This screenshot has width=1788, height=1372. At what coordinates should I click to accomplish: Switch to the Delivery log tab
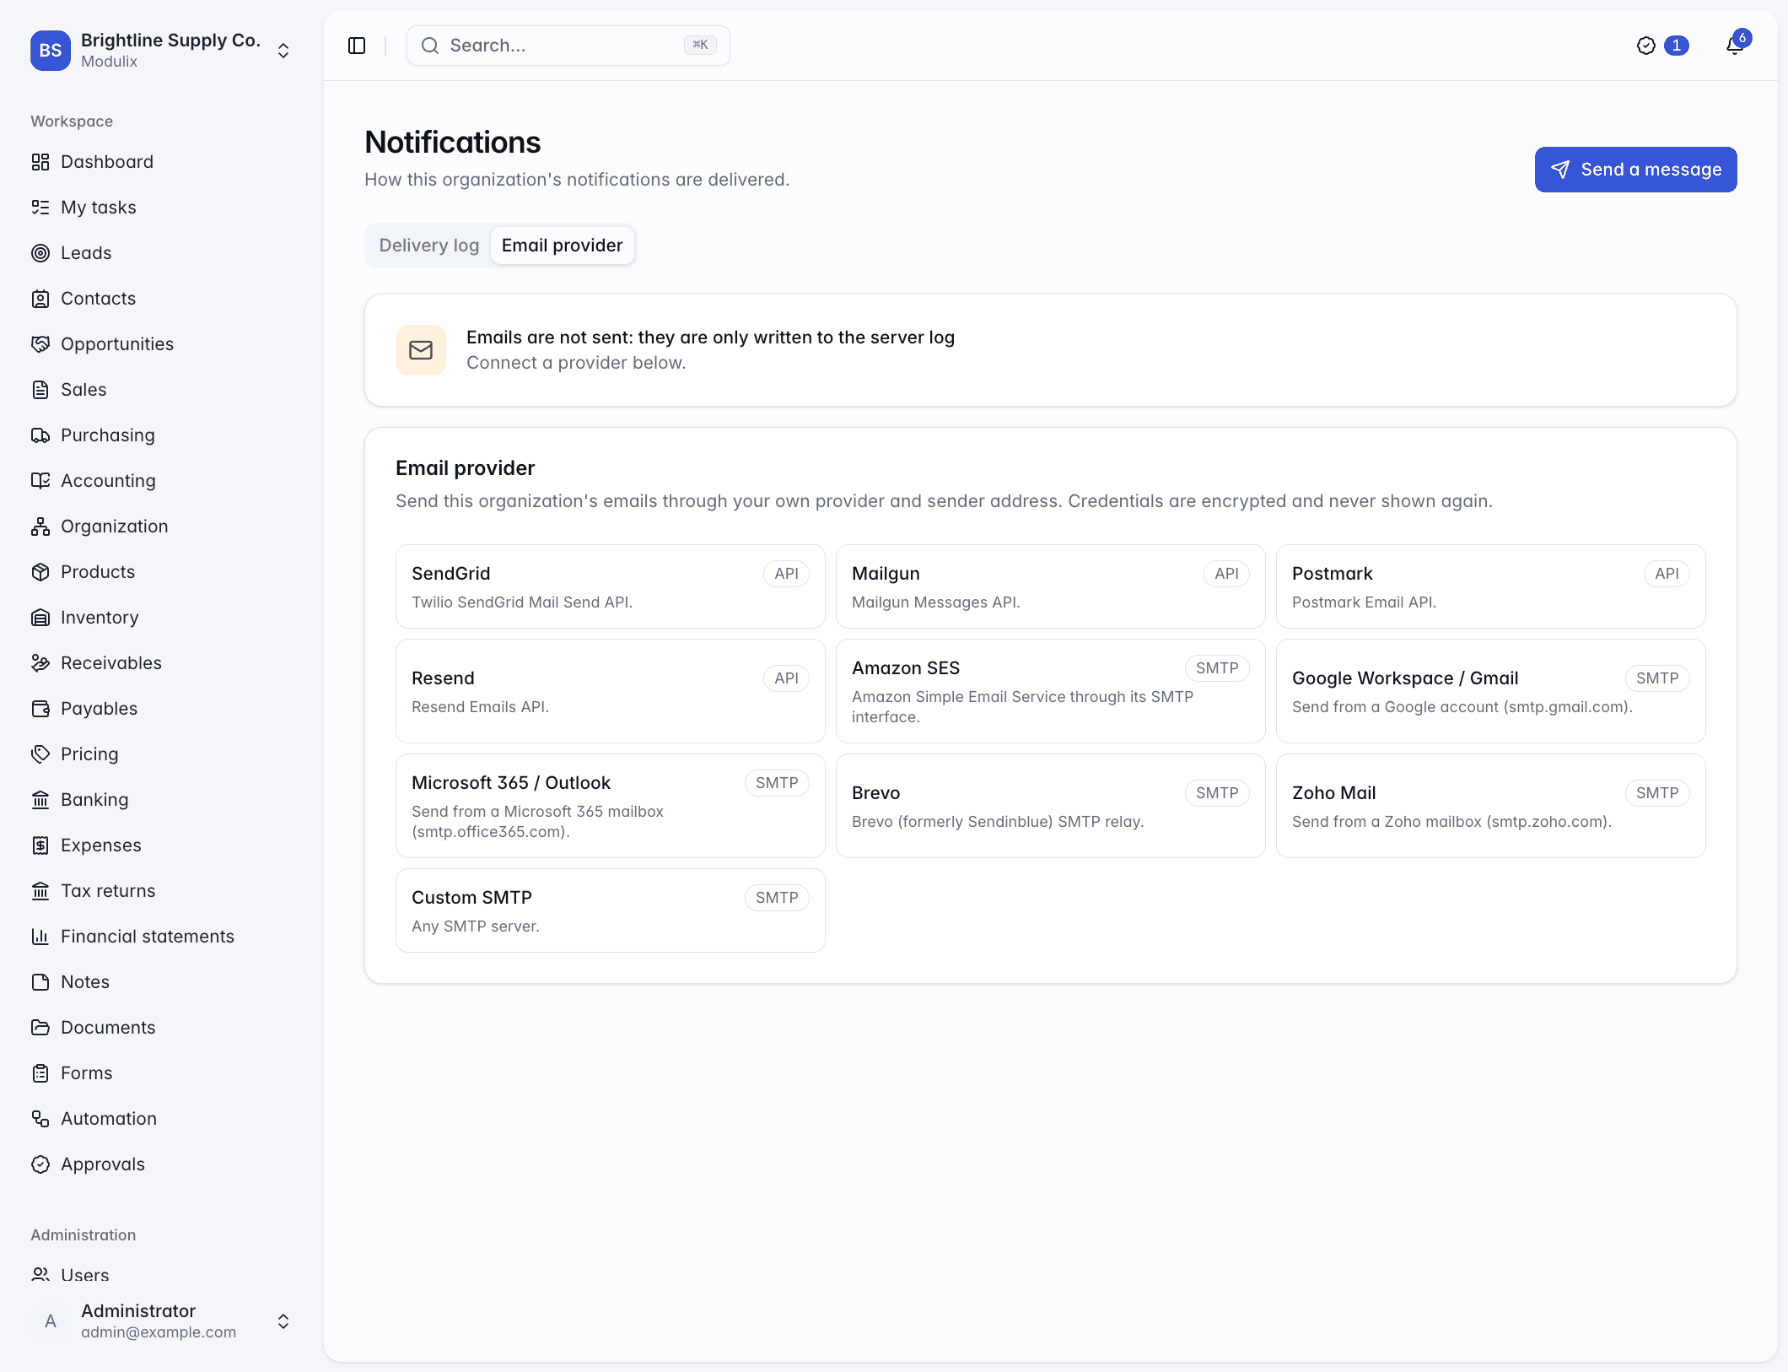(x=429, y=245)
